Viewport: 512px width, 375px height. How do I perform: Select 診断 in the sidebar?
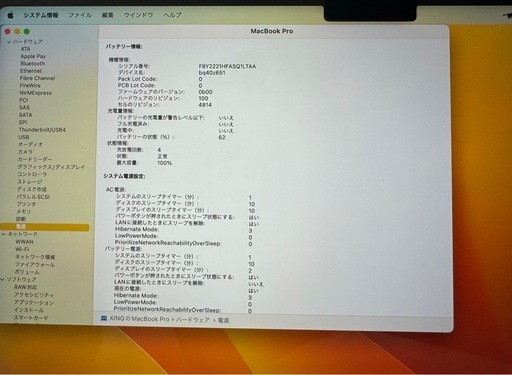pos(21,219)
